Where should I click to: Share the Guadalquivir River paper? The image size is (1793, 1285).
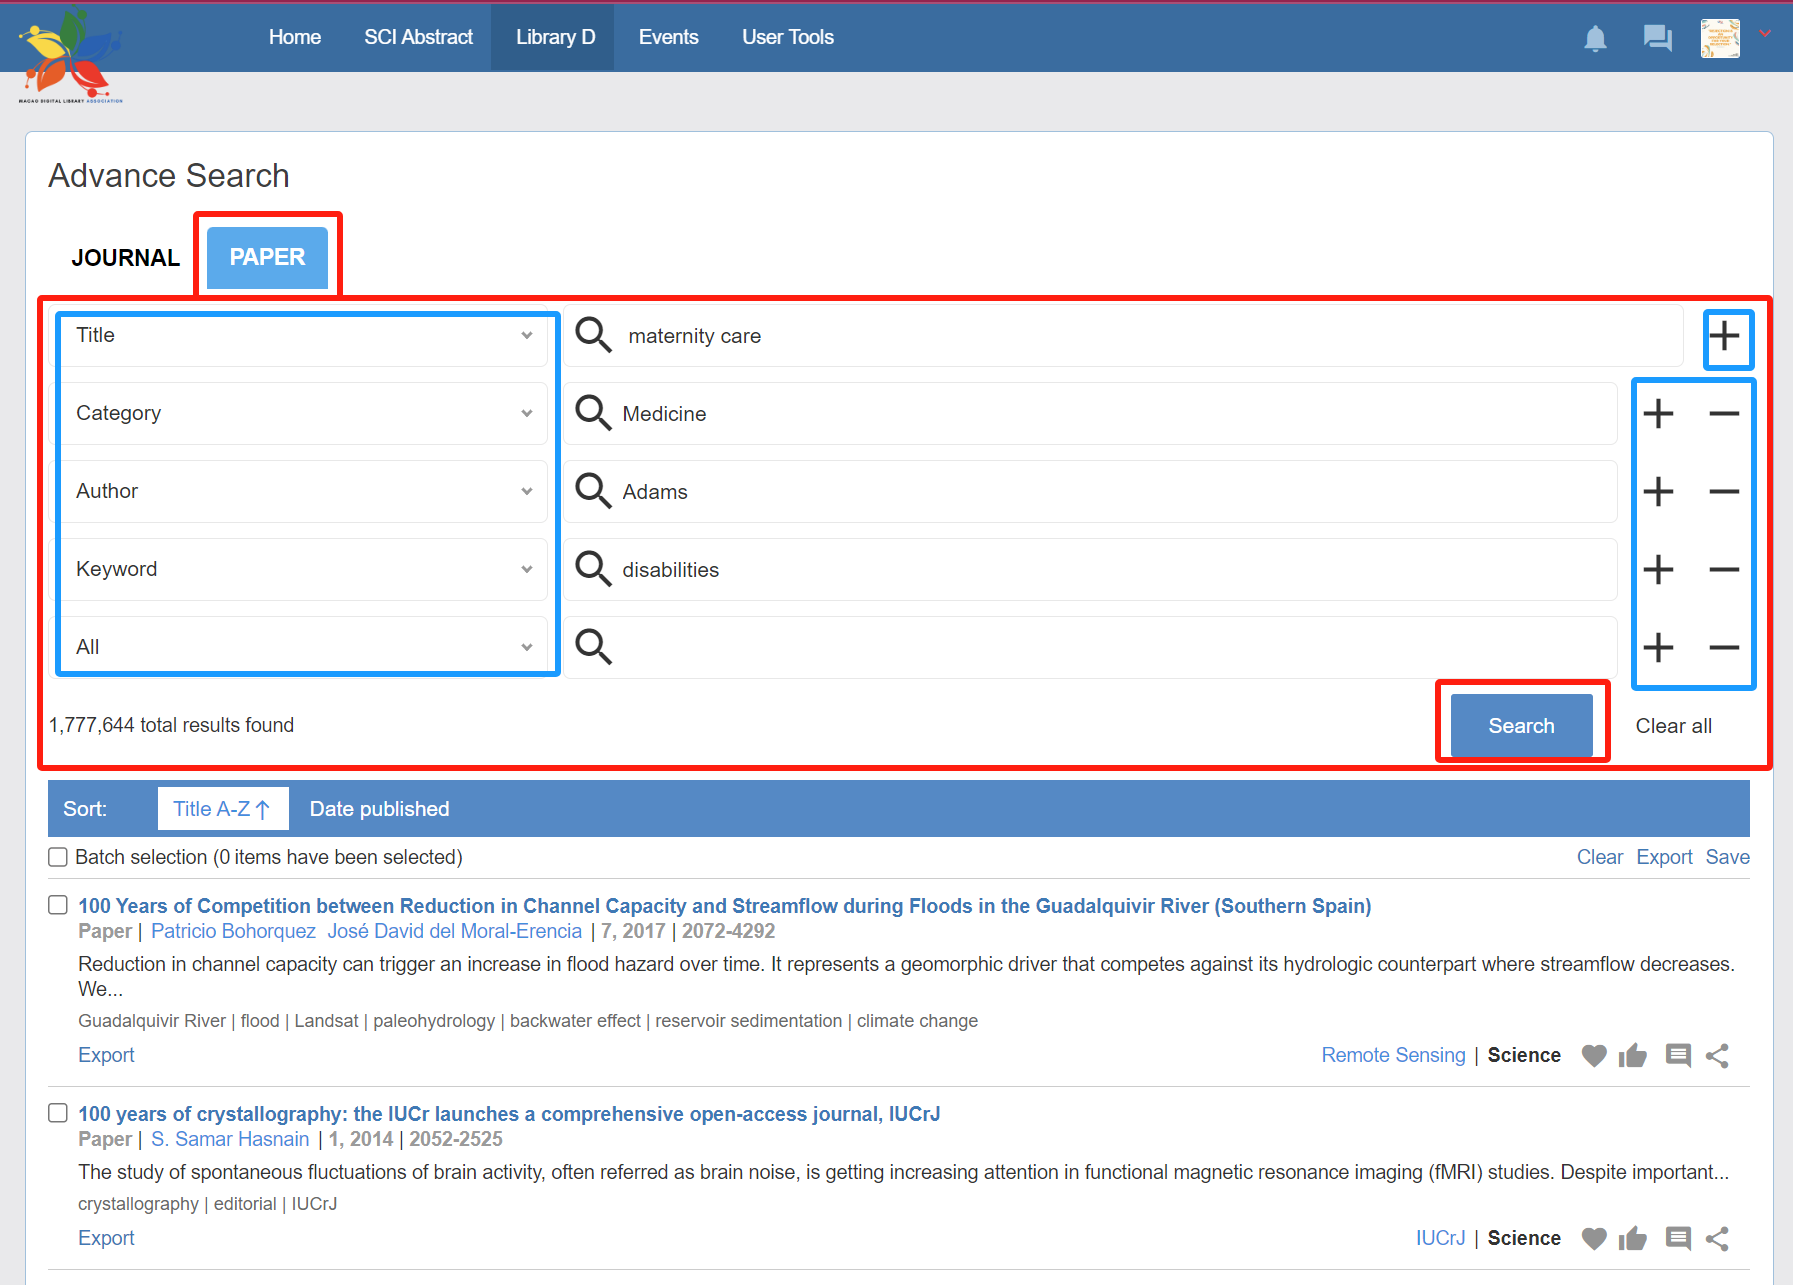click(x=1717, y=1056)
